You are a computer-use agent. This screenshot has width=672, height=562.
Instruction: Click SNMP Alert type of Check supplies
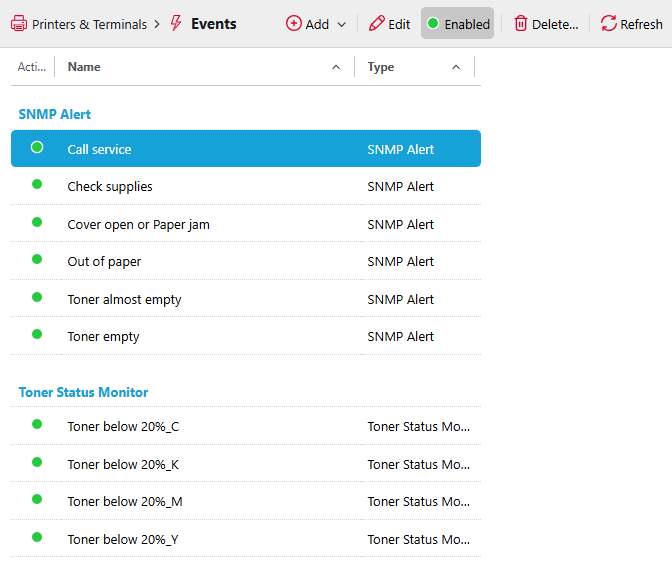401,186
